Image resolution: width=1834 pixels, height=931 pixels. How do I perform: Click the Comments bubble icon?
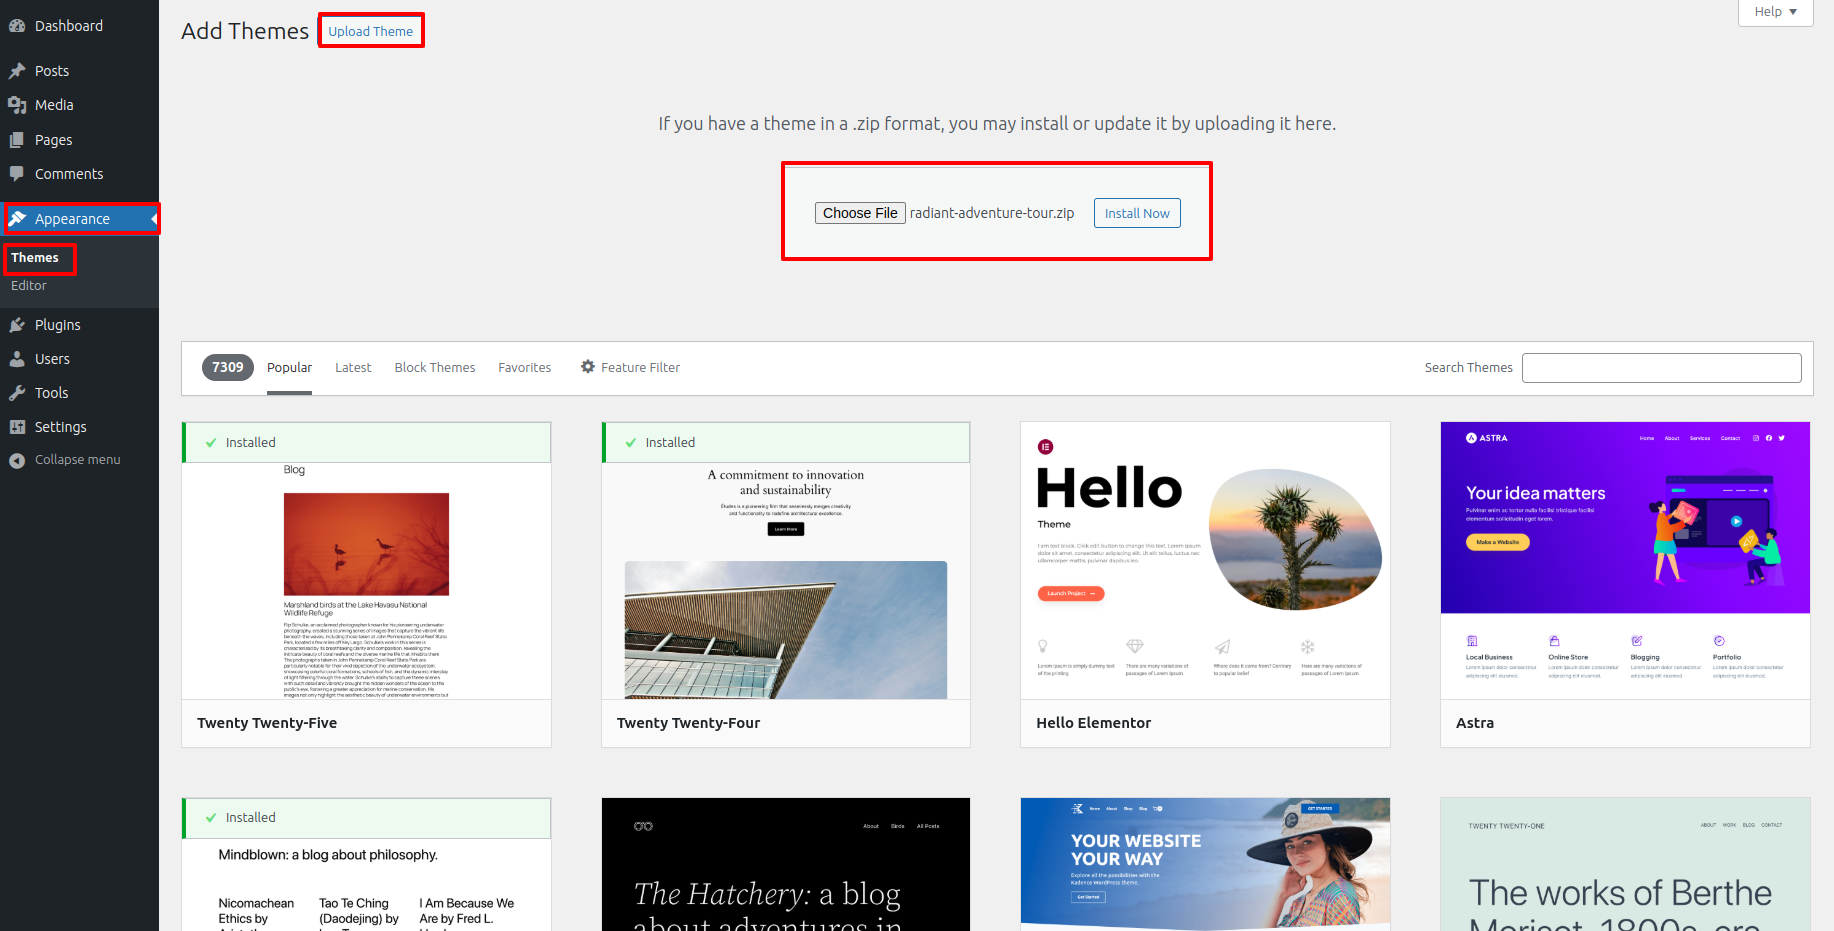click(x=17, y=174)
